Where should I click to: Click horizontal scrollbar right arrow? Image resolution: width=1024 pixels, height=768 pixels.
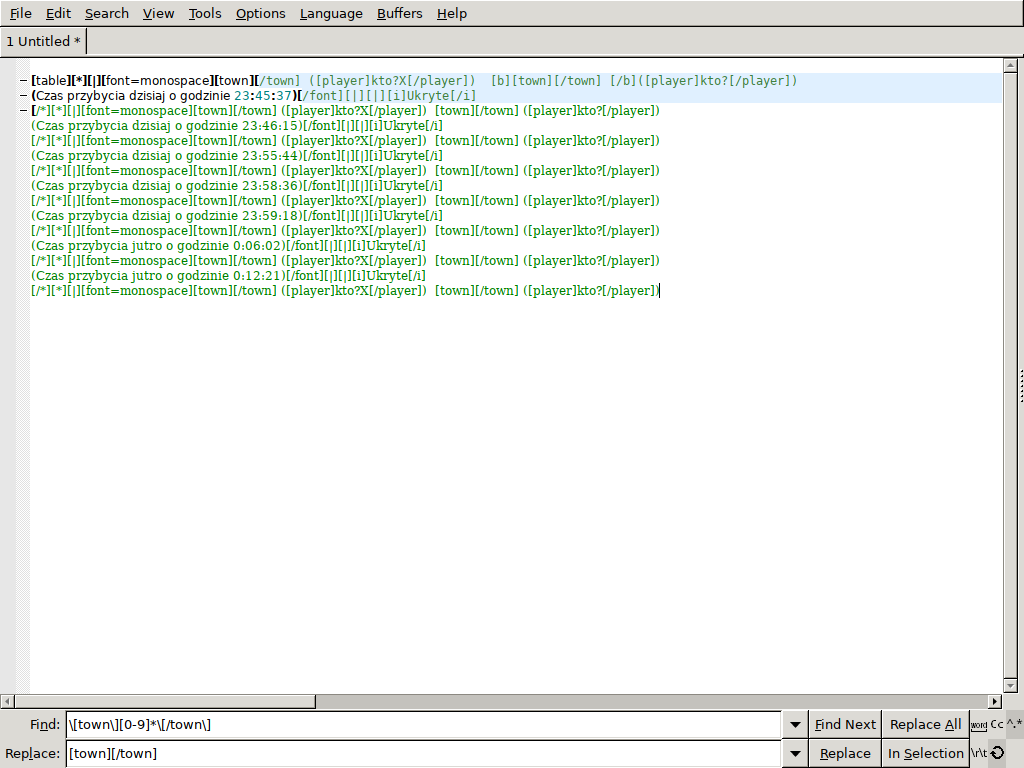click(x=995, y=701)
